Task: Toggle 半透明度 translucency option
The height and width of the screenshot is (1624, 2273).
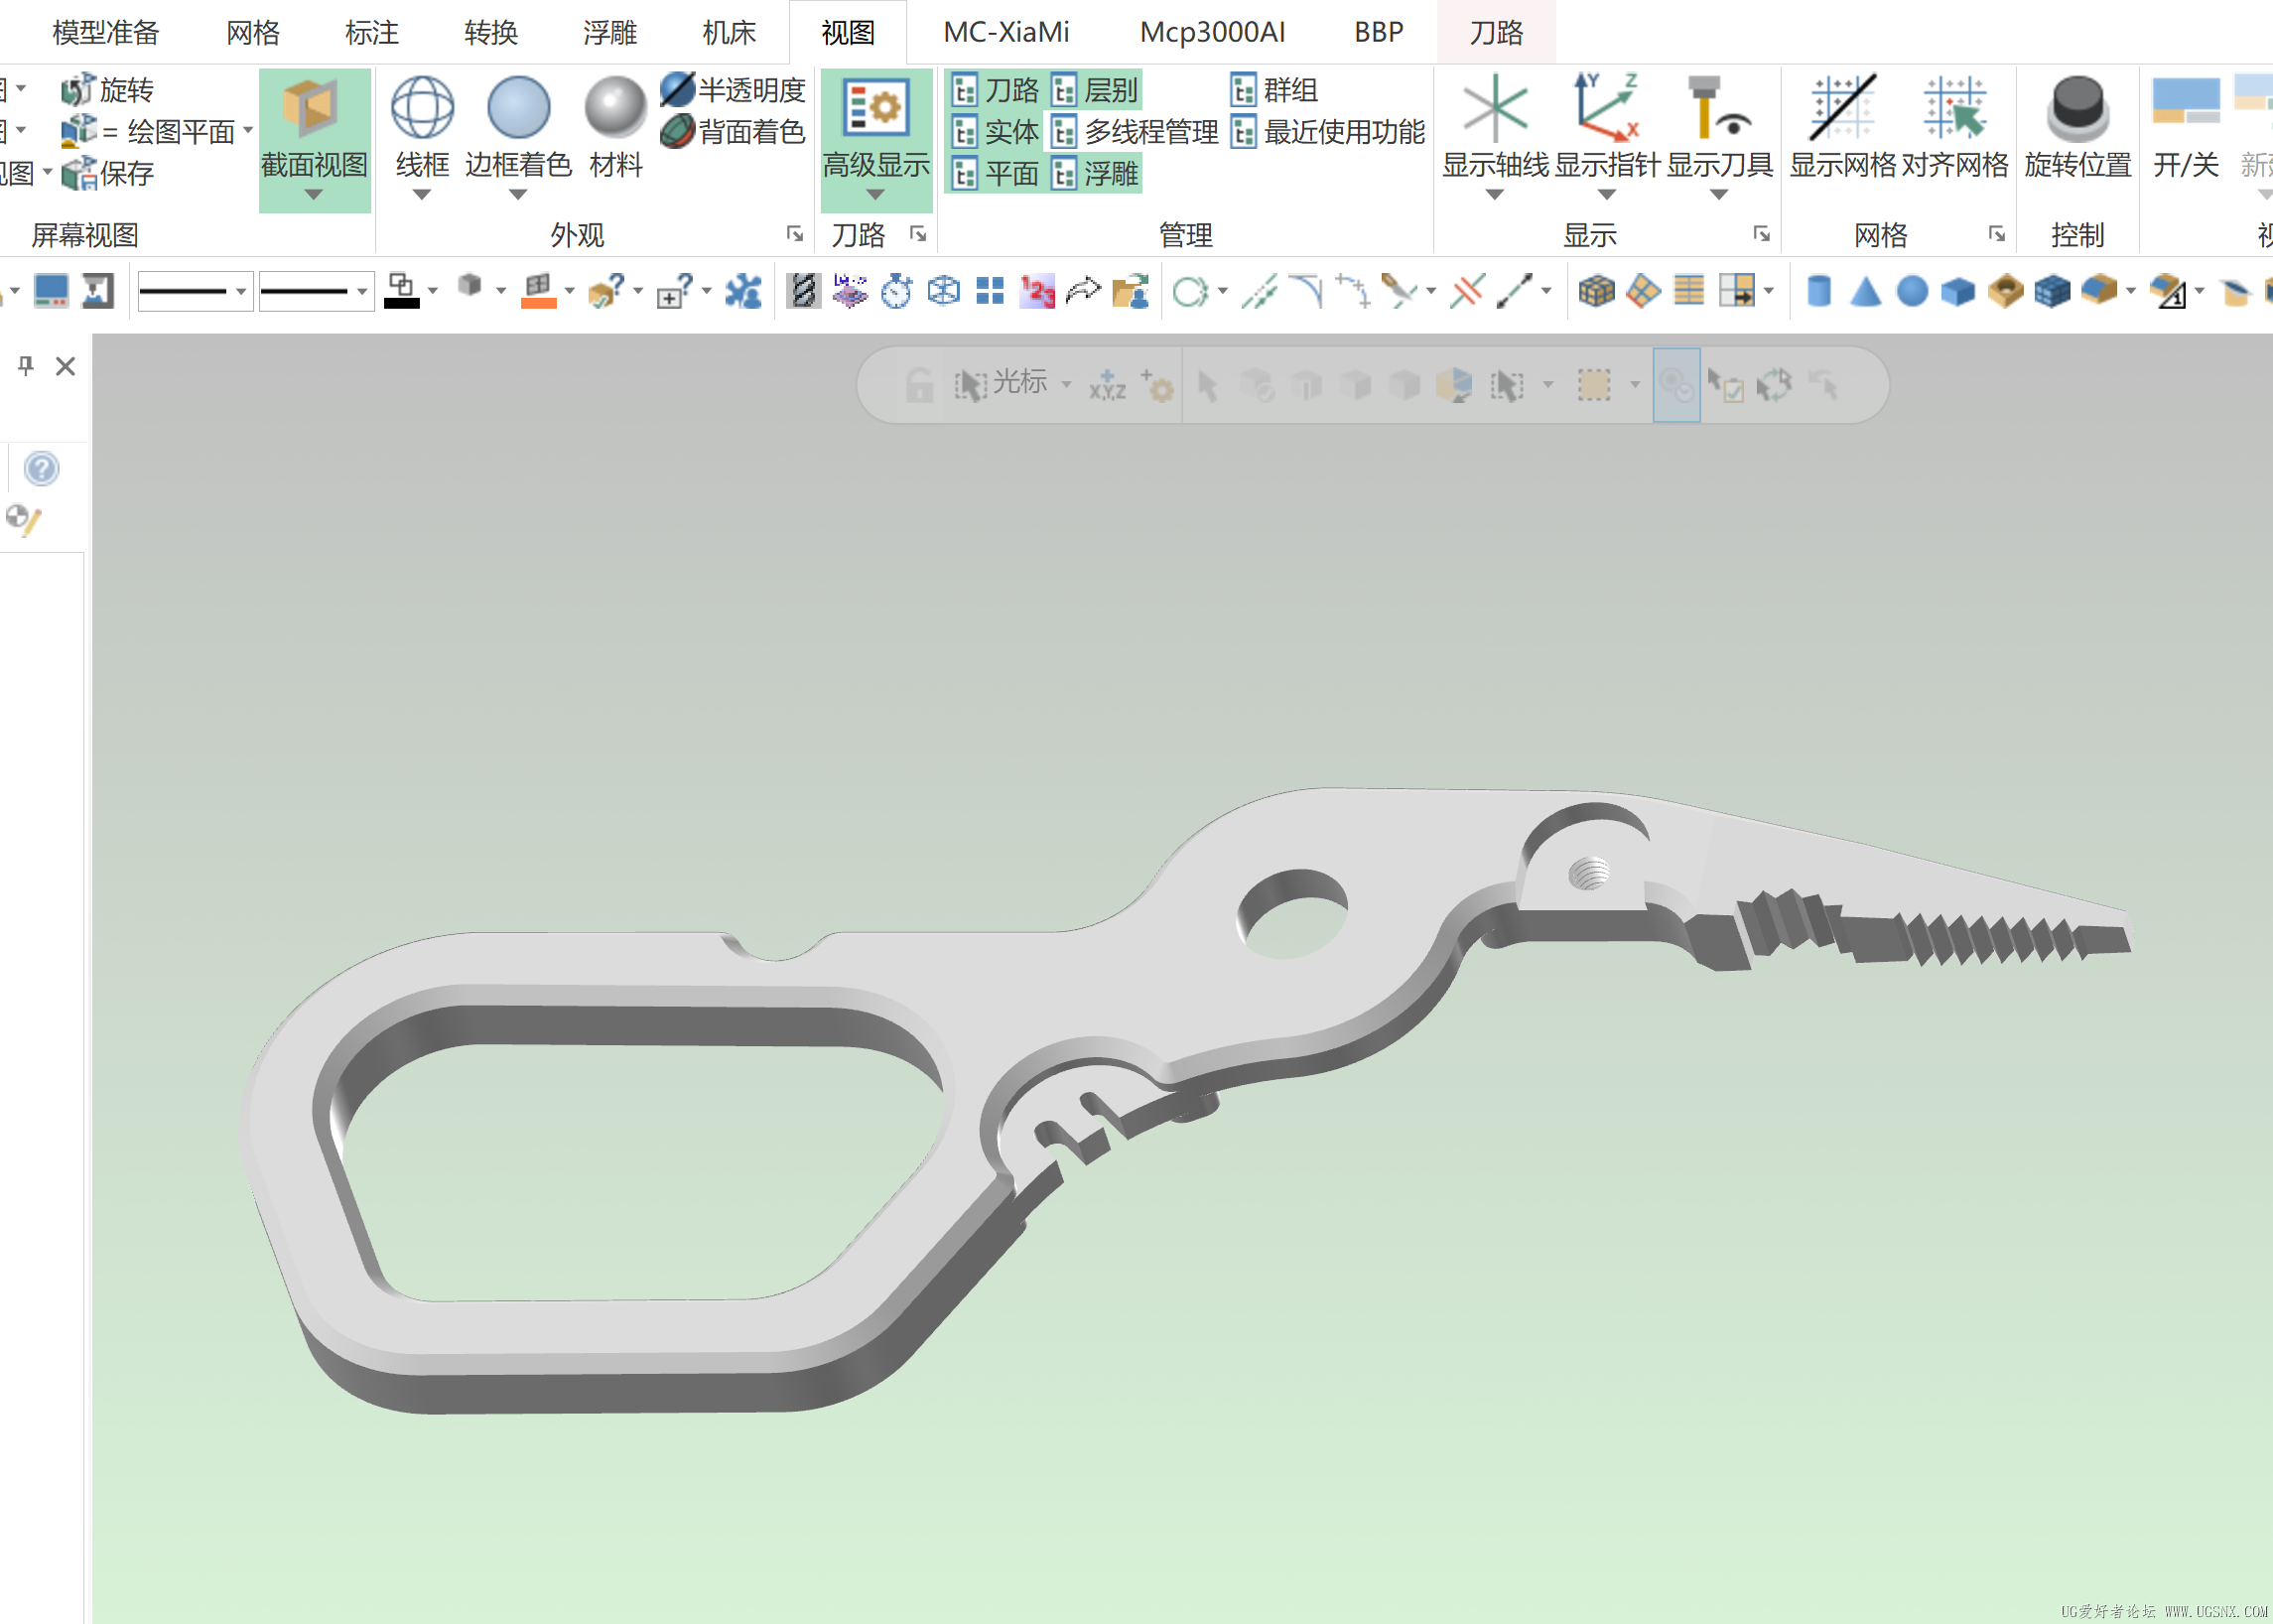Action: 734,90
